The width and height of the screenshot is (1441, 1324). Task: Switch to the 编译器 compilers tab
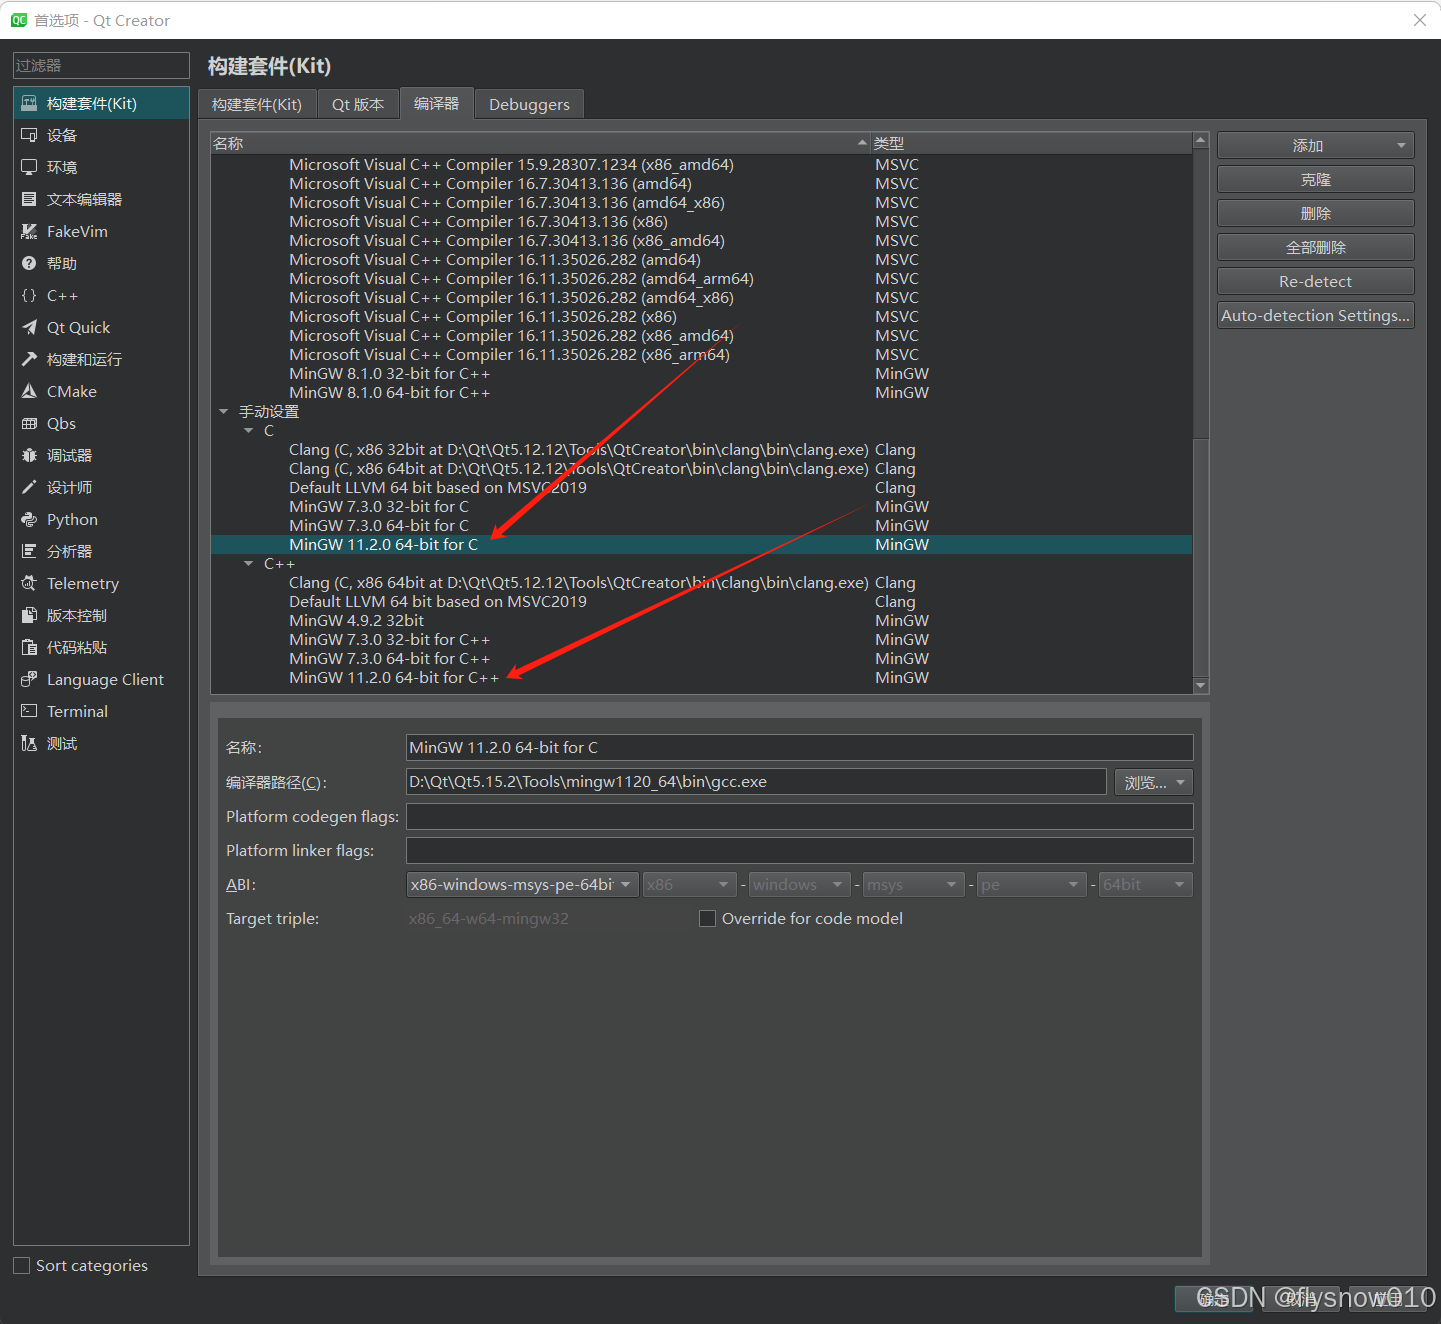(437, 103)
